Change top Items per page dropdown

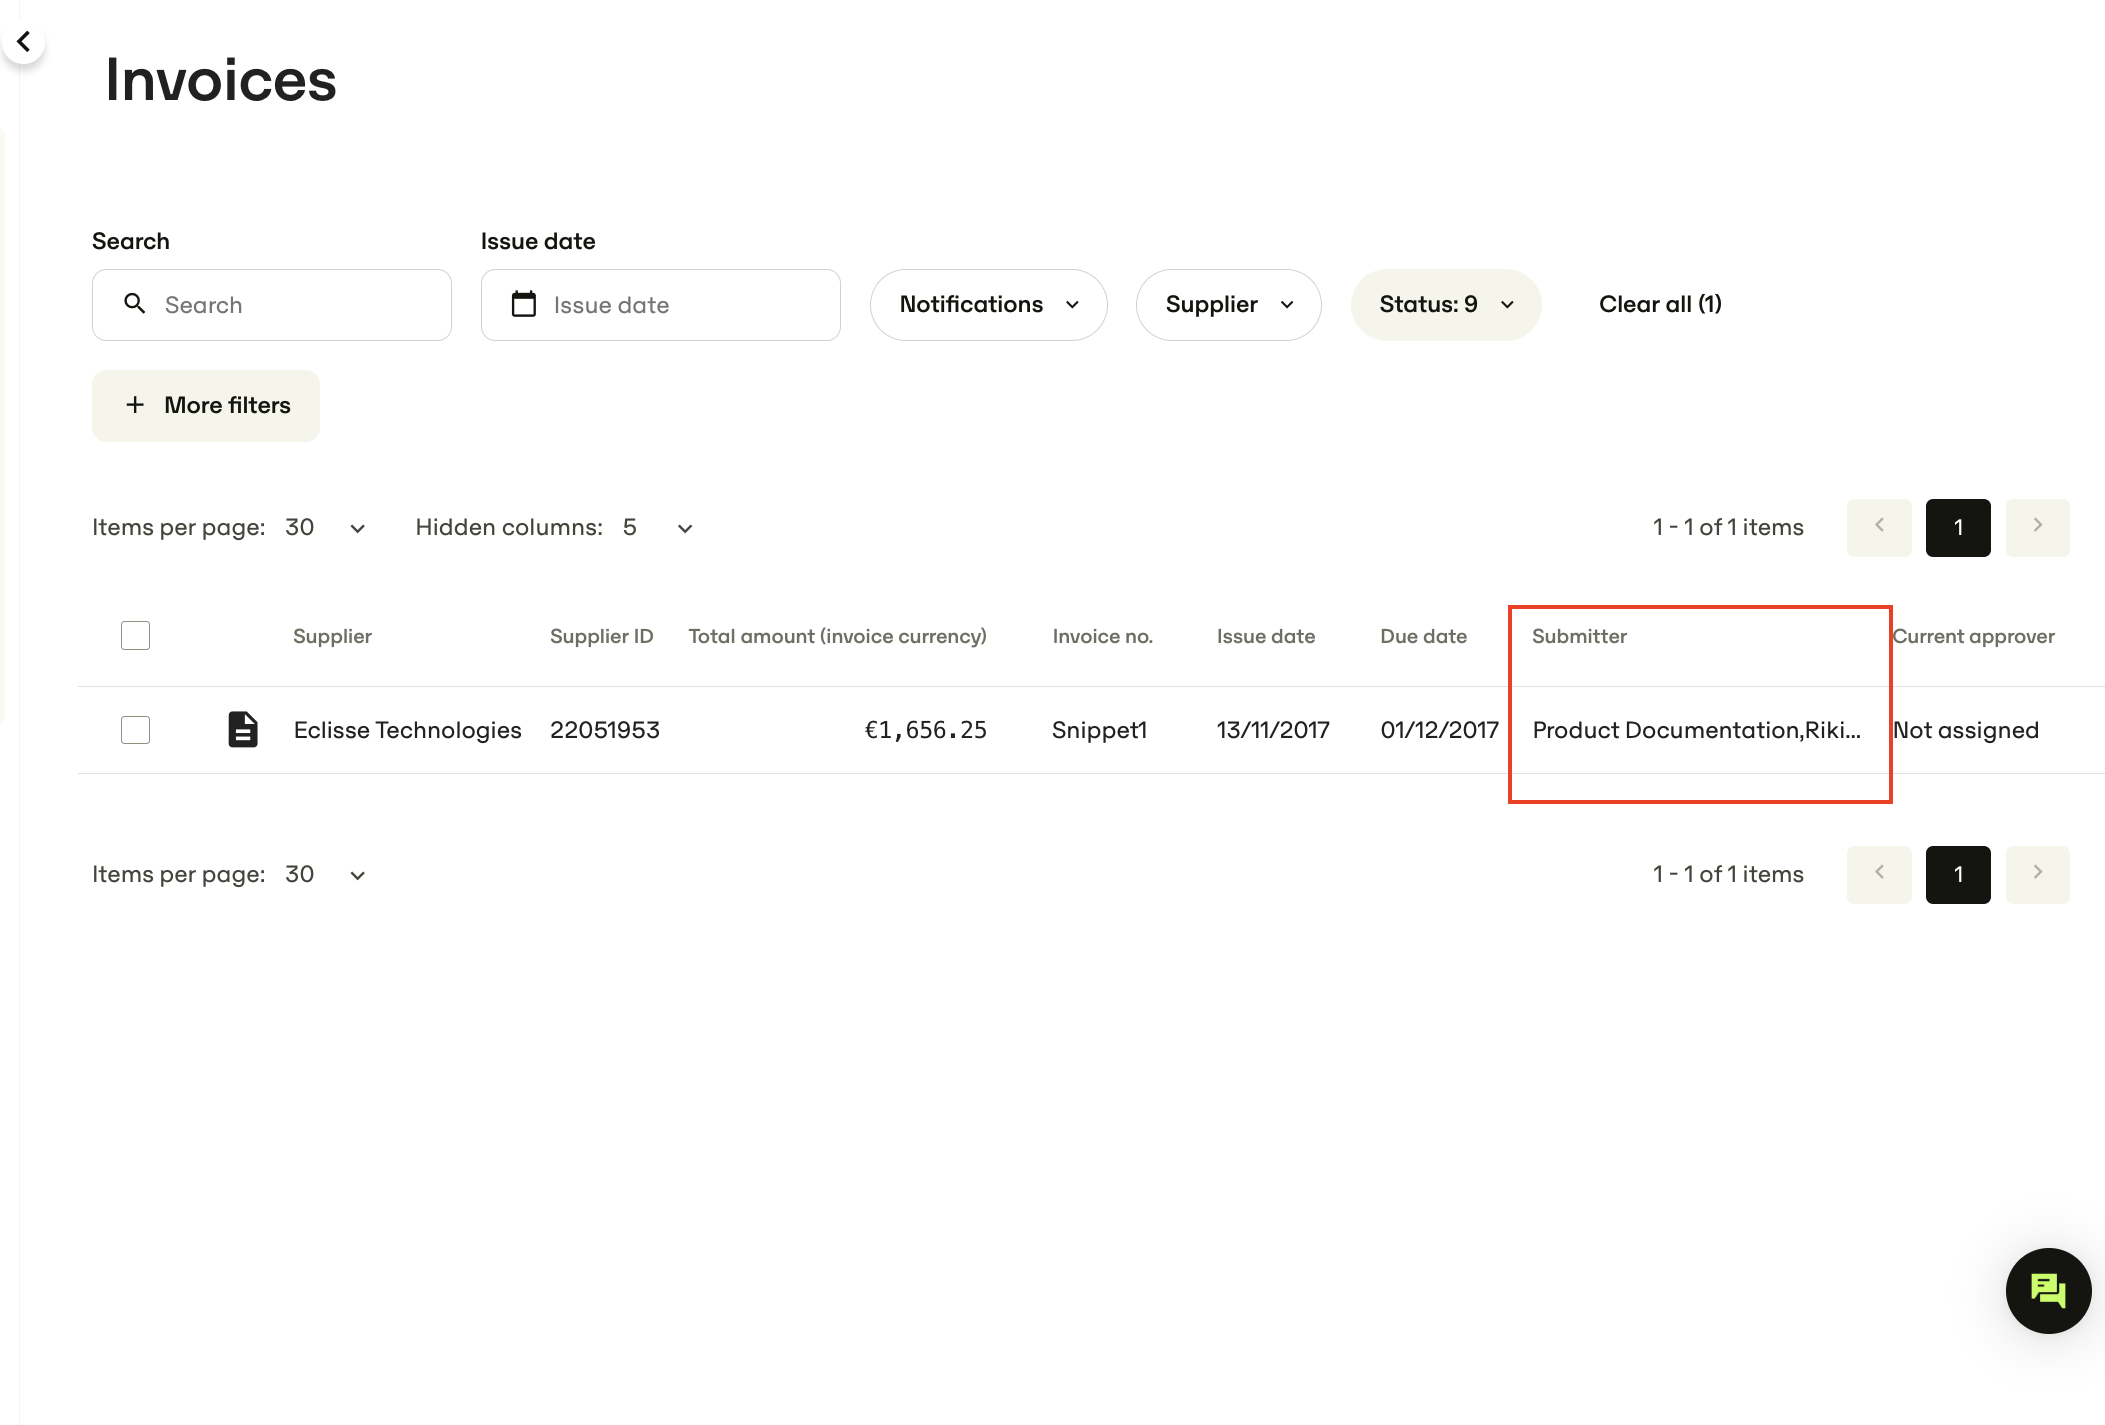point(325,527)
